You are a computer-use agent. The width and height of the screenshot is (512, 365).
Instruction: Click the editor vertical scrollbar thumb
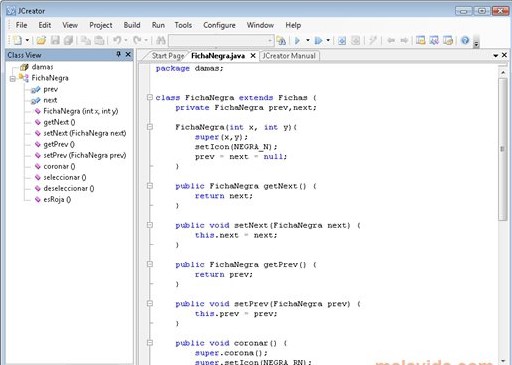point(503,149)
